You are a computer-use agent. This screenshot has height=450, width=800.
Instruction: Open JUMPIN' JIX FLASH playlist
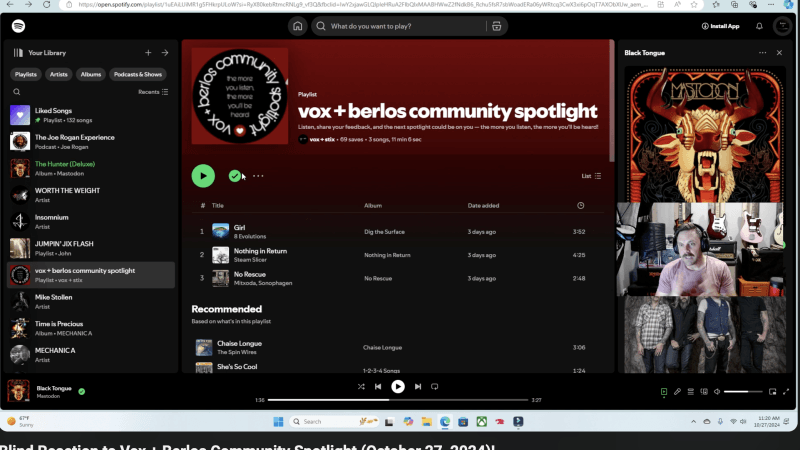point(91,248)
